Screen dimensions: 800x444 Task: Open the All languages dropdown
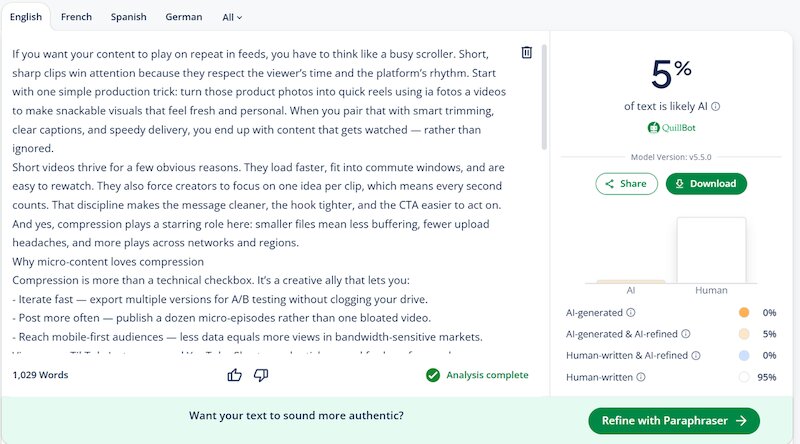point(232,17)
